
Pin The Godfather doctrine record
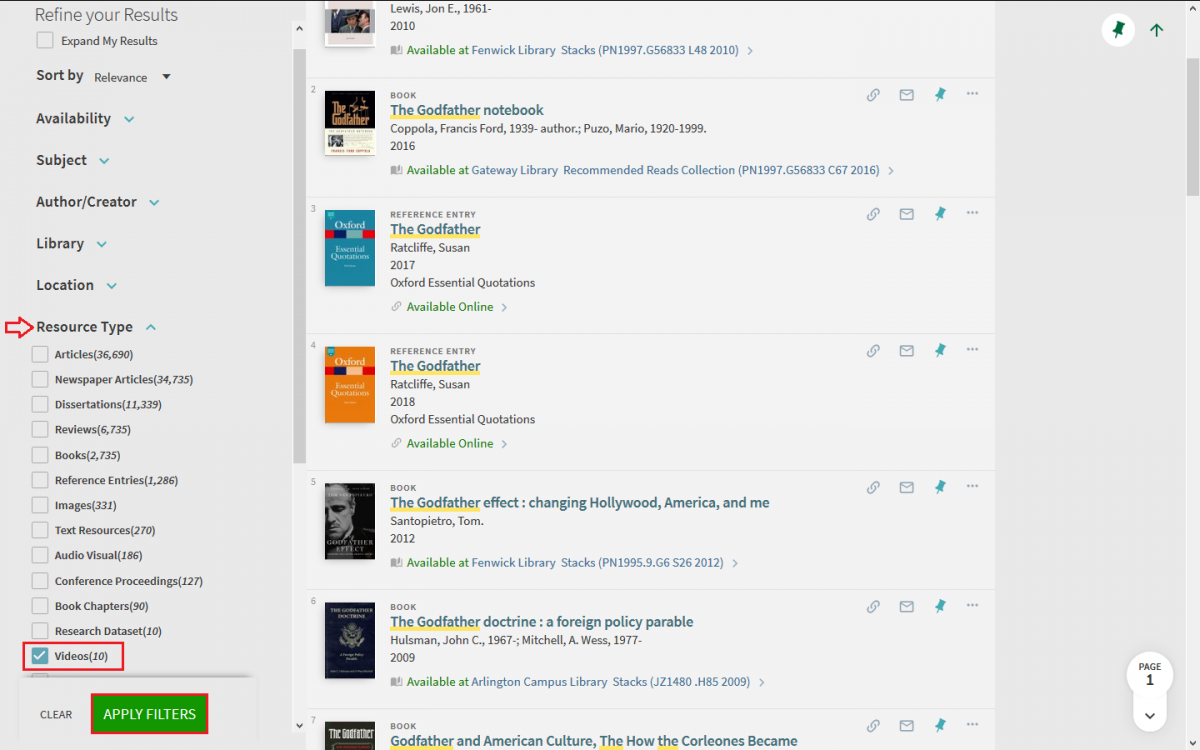(x=940, y=606)
